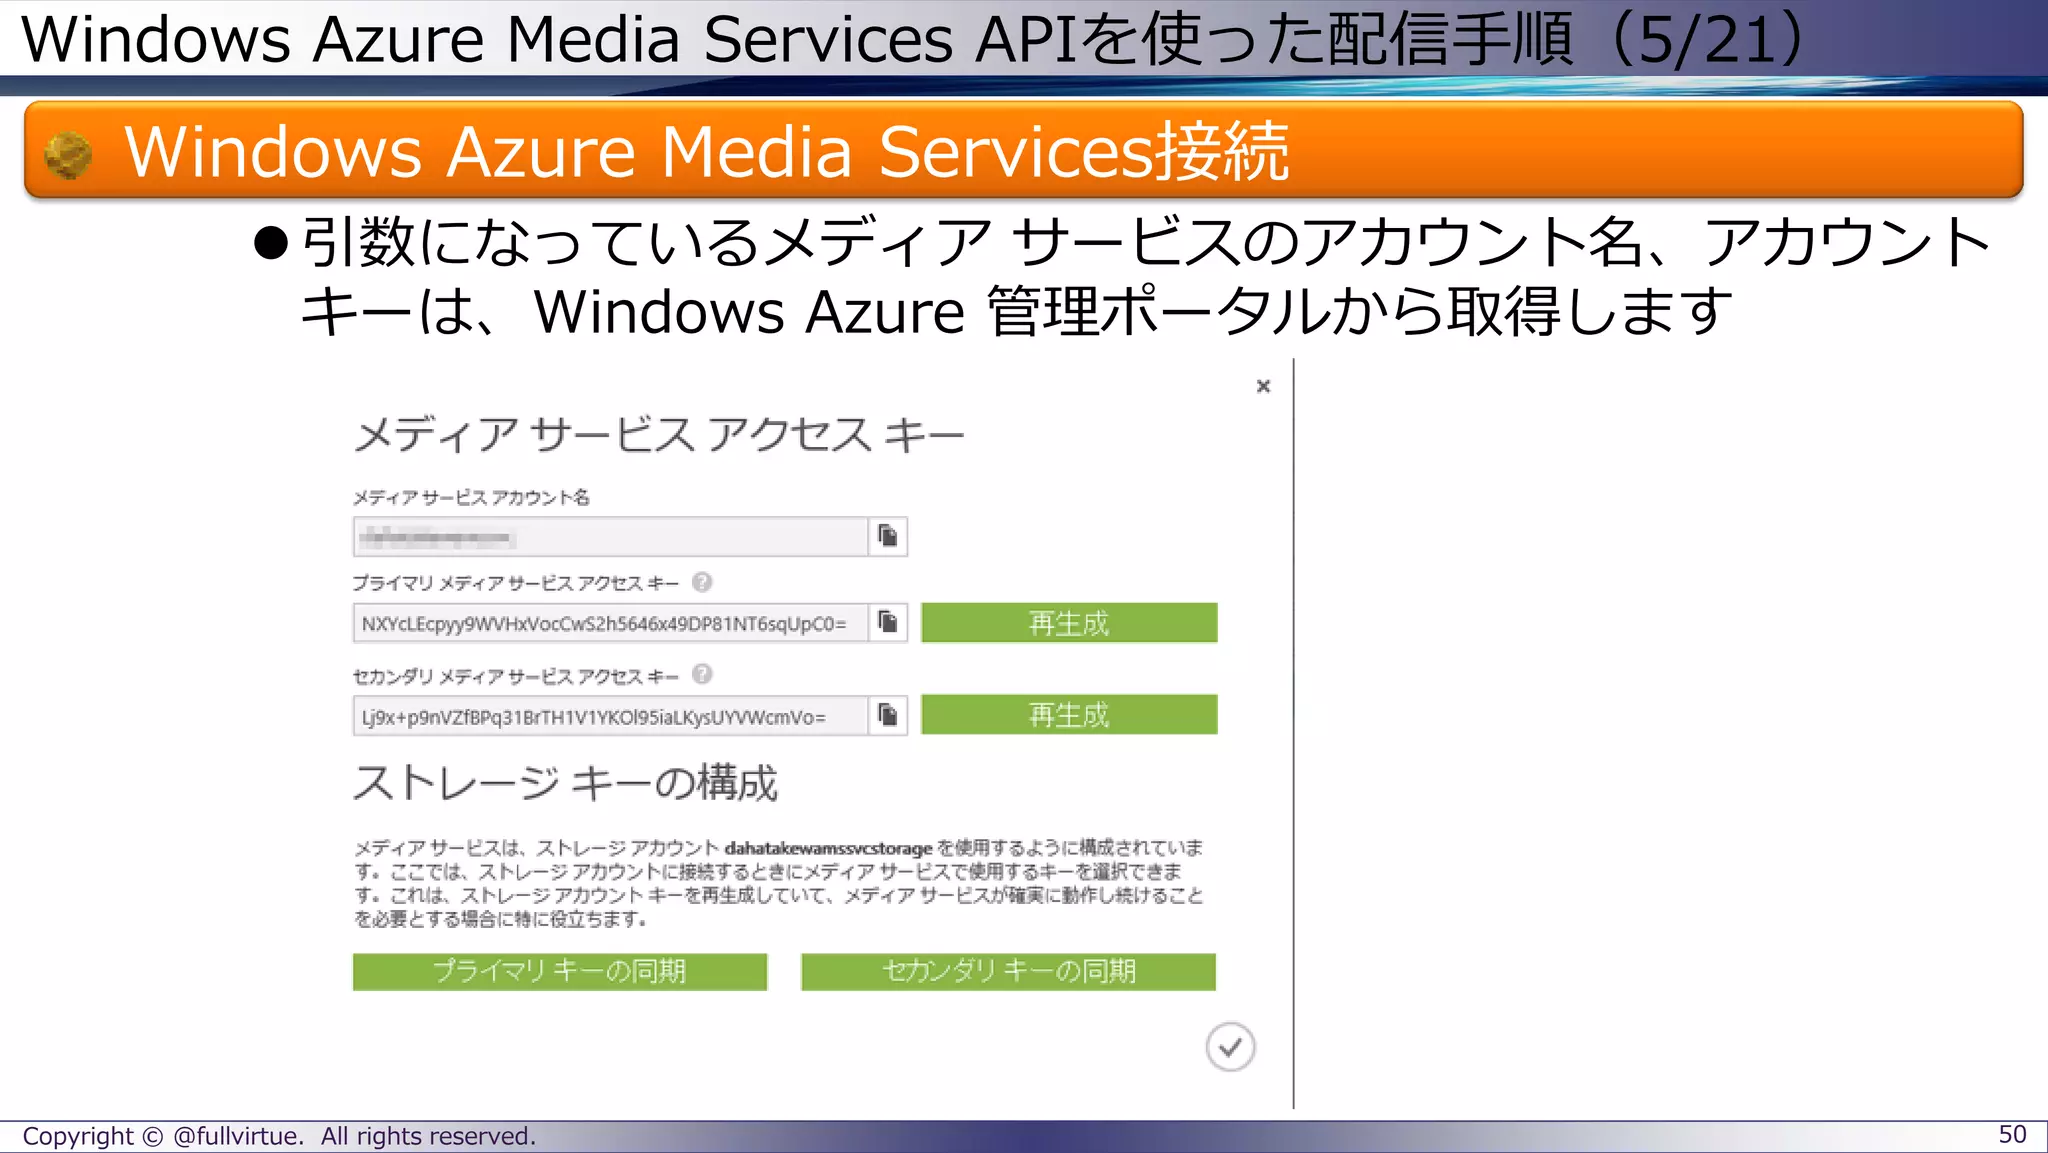Image resolution: width=2048 pixels, height=1153 pixels.
Task: Click セカンダリ キーの同期 button
Action: point(1008,971)
